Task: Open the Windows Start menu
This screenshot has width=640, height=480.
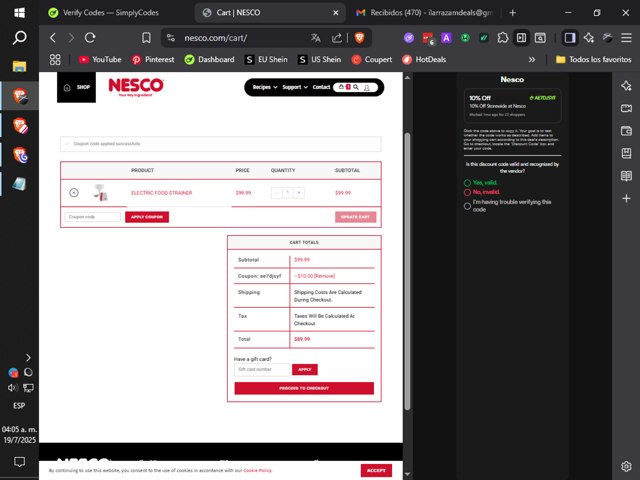Action: coord(19,13)
